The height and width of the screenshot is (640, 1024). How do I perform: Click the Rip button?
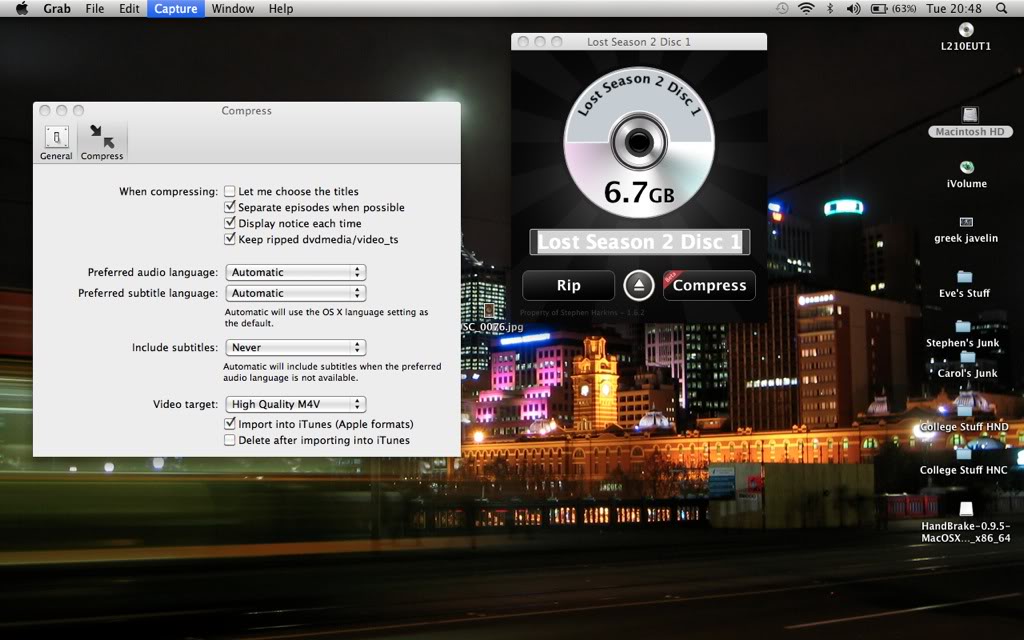(x=568, y=285)
